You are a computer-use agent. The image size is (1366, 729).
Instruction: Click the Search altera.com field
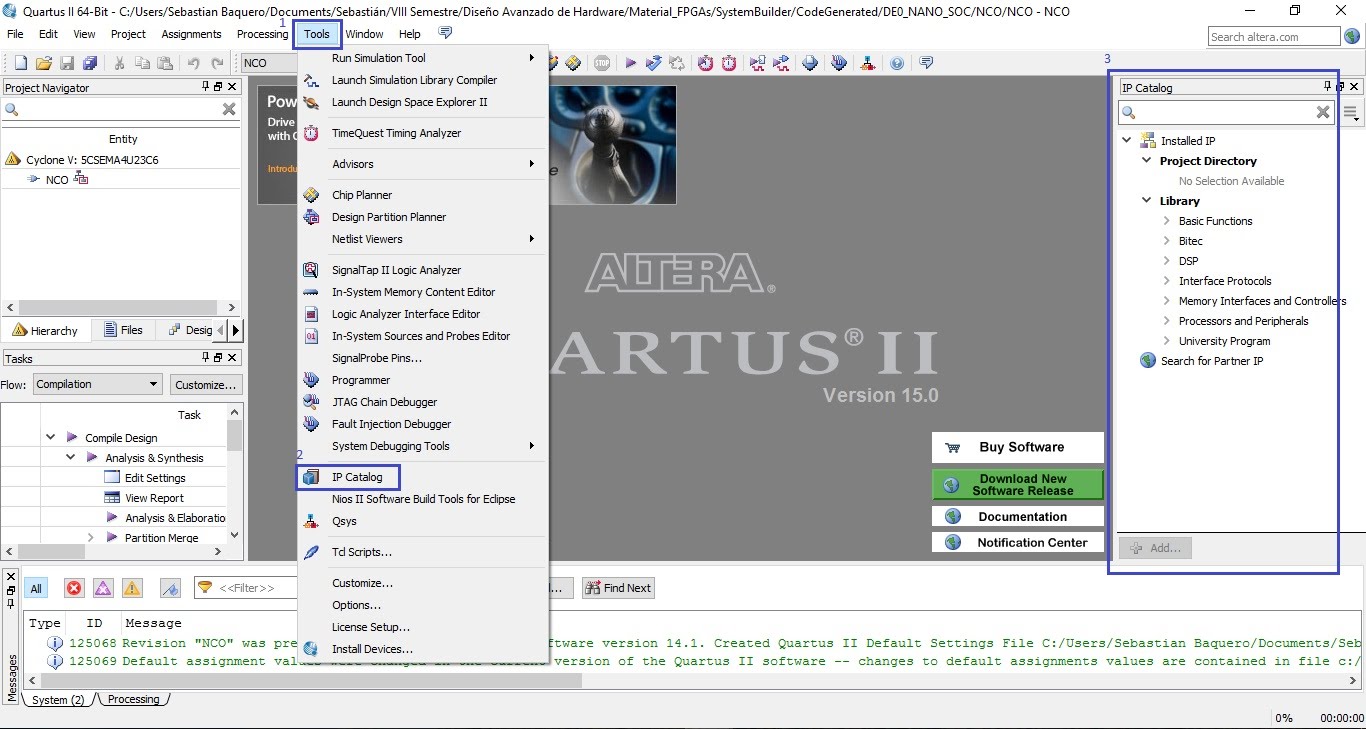point(1274,37)
